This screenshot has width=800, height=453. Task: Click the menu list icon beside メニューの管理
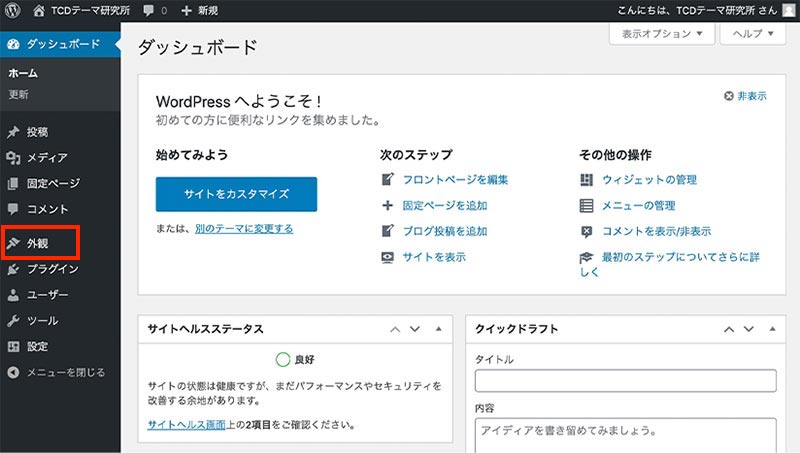click(587, 206)
